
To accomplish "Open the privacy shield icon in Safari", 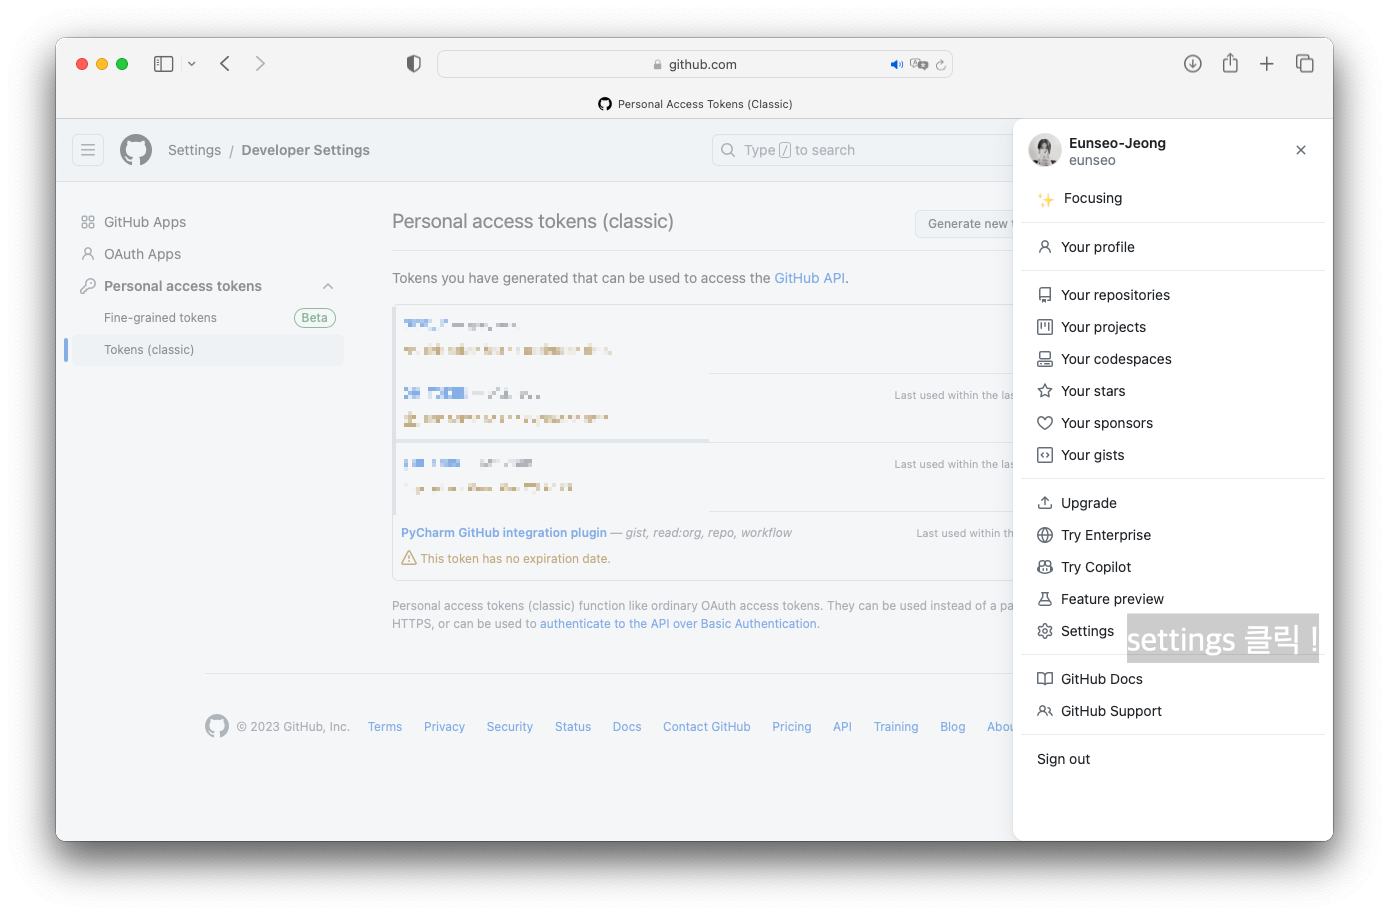I will tap(413, 64).
